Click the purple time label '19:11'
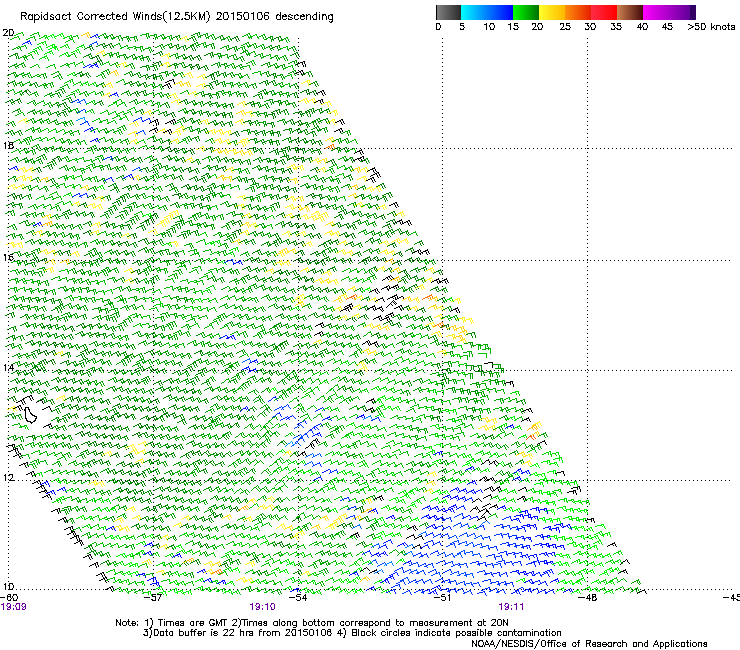Viewport: 740px width, 650px height. (x=511, y=607)
